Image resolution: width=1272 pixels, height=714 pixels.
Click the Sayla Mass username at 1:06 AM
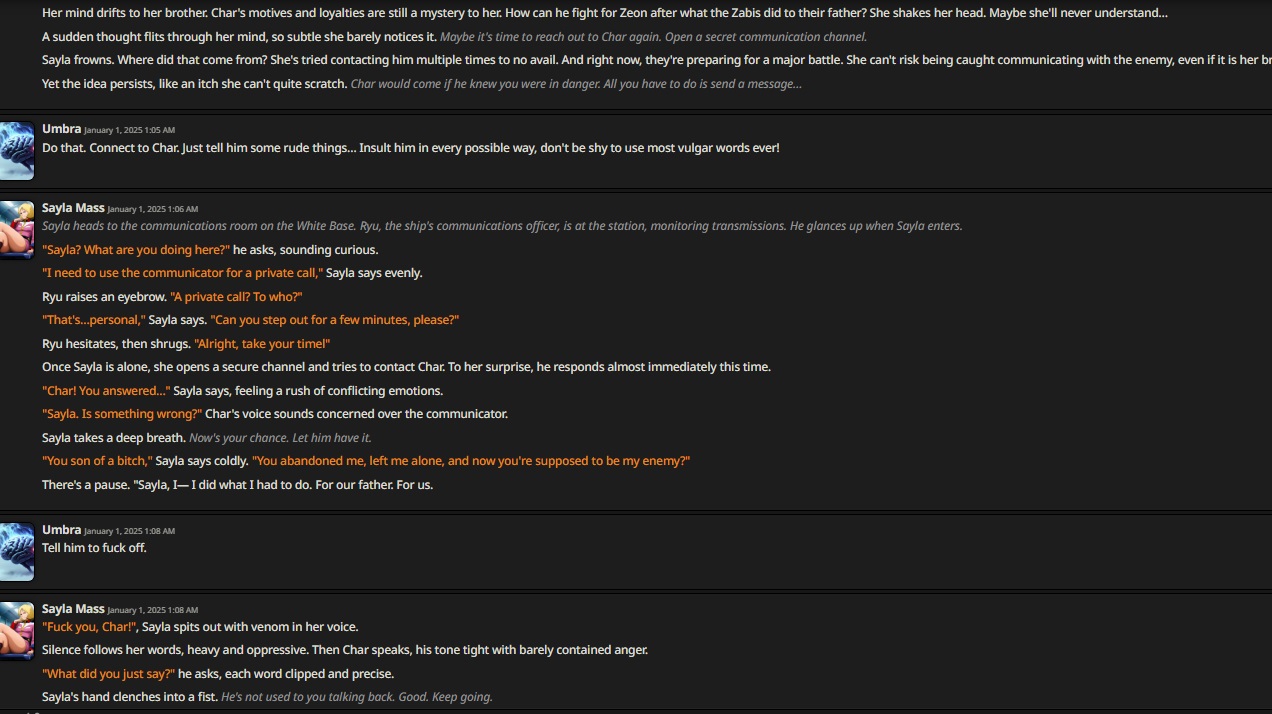pos(73,208)
